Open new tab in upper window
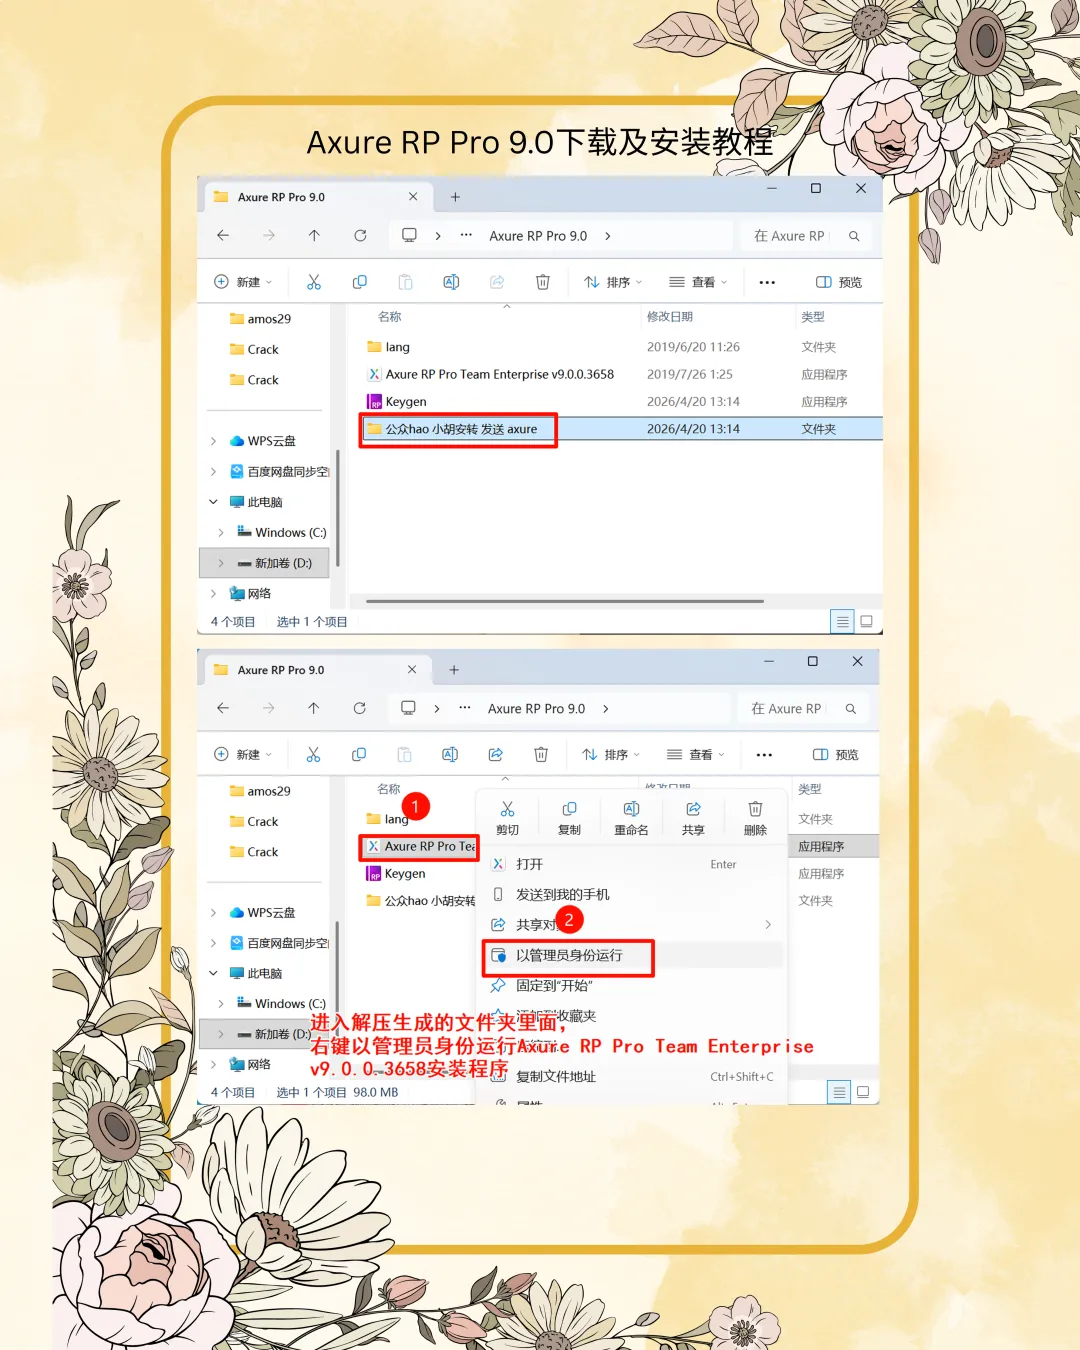1080x1350 pixels. click(x=455, y=197)
